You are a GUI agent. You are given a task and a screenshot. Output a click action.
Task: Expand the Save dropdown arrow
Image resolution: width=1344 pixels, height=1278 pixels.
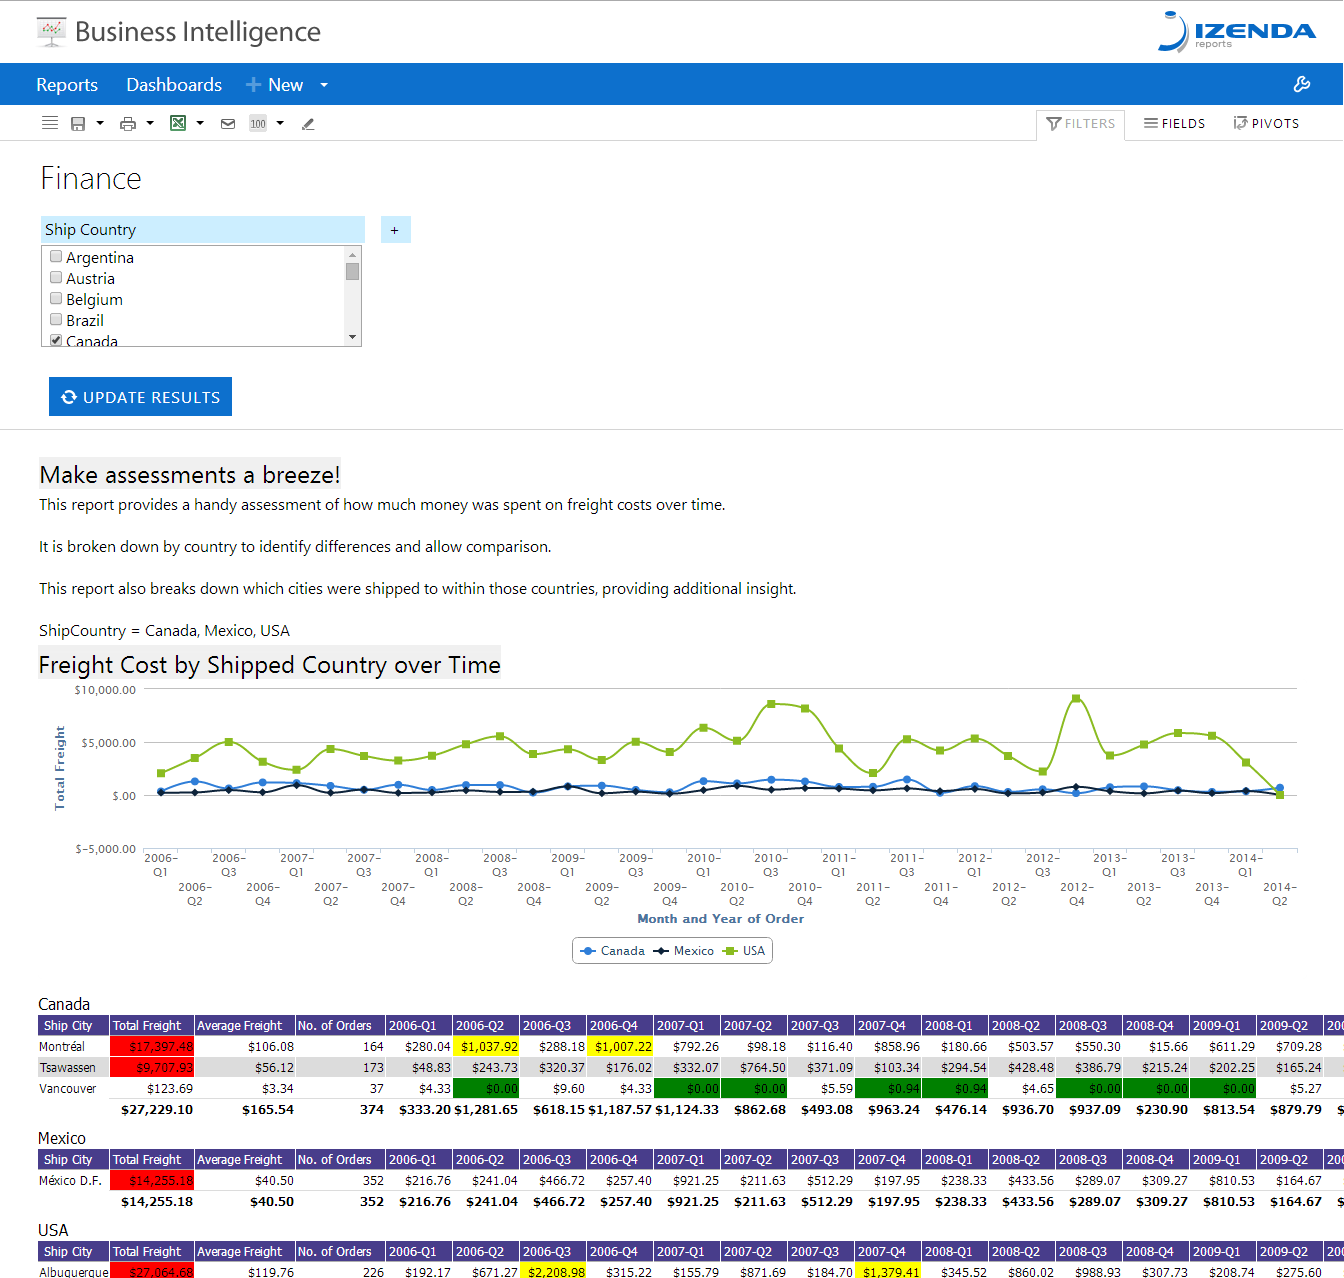pos(100,123)
